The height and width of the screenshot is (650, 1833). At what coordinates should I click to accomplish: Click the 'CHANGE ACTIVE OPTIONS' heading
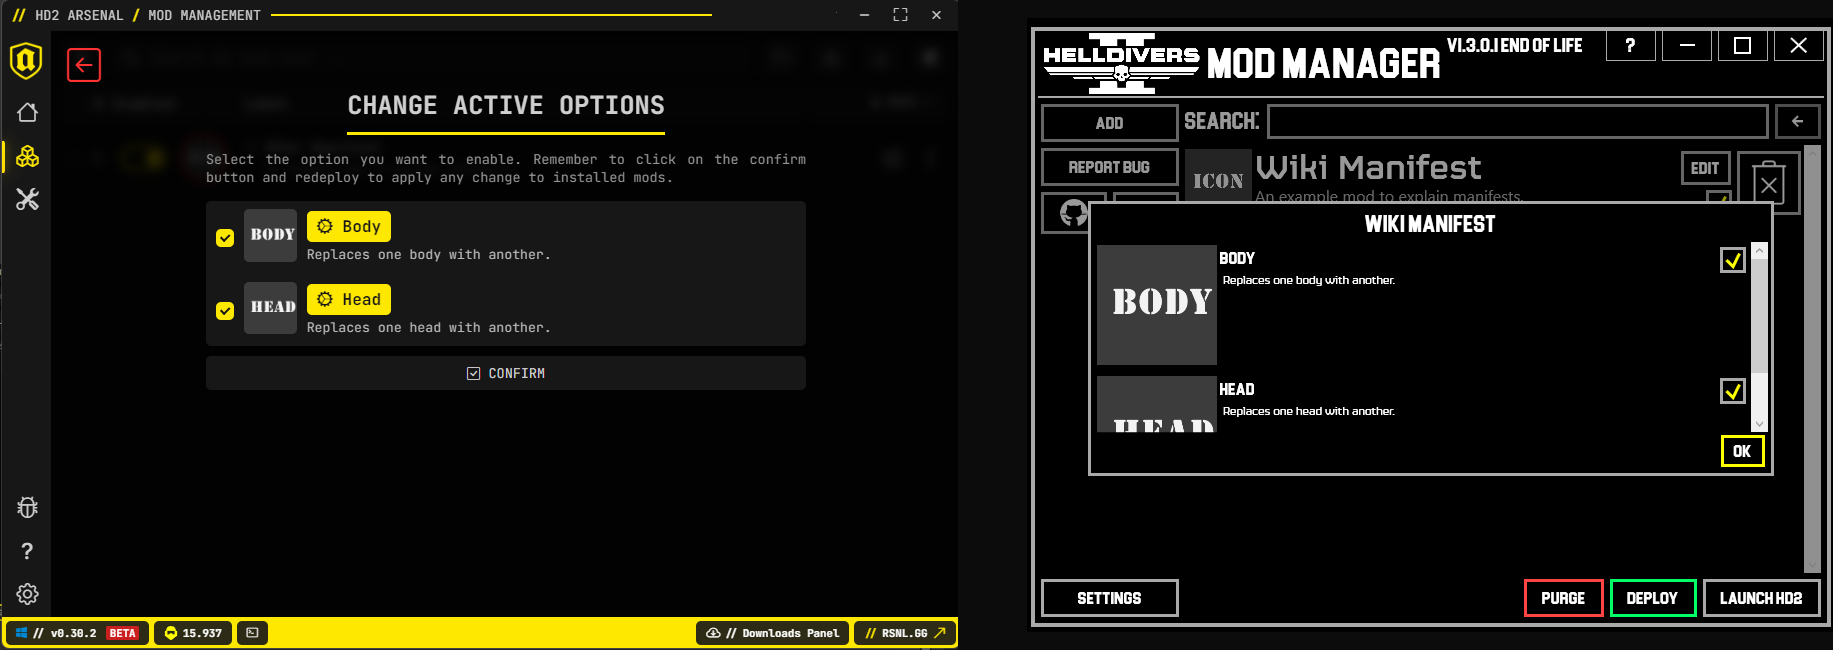click(506, 106)
